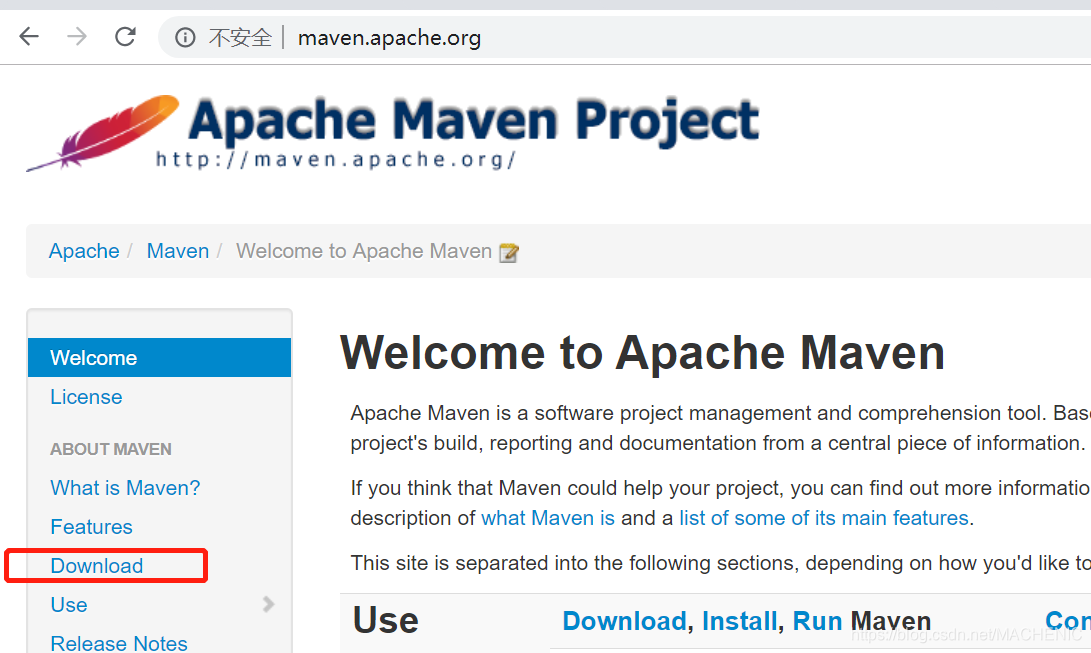Select Welcome in the sidebar
The height and width of the screenshot is (653, 1091).
(159, 357)
